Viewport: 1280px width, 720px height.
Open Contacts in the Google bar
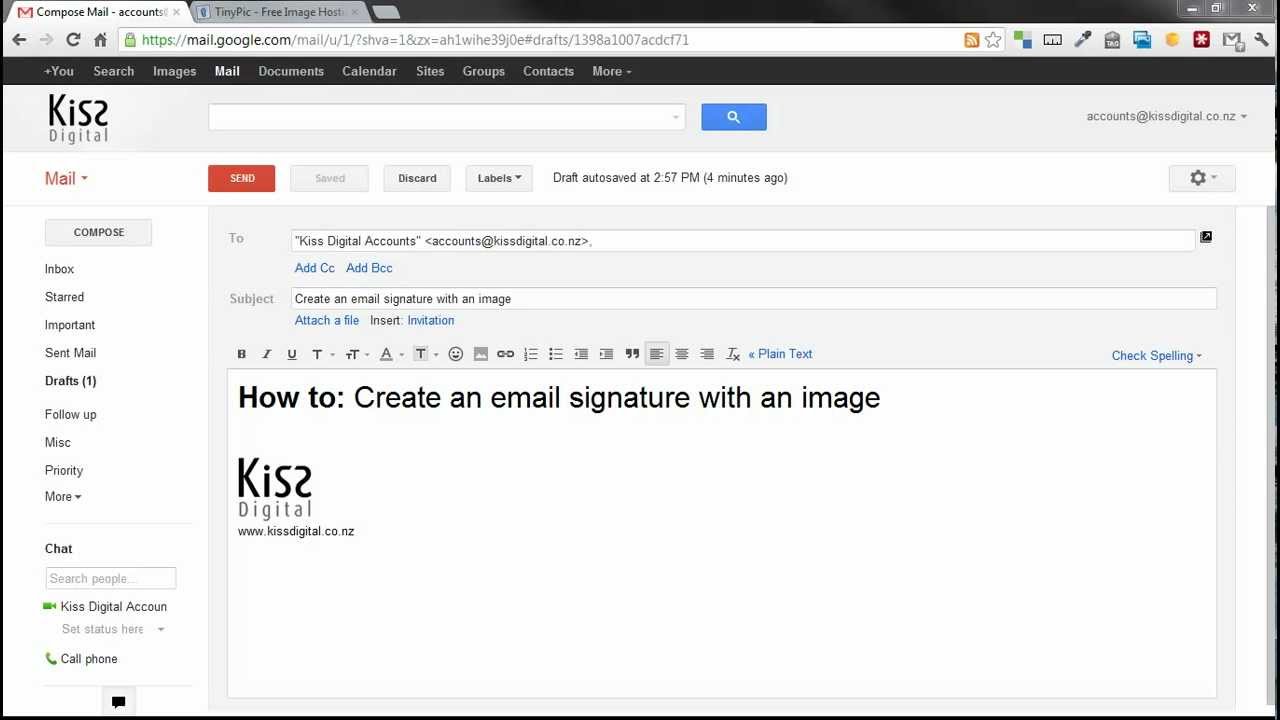tap(548, 71)
